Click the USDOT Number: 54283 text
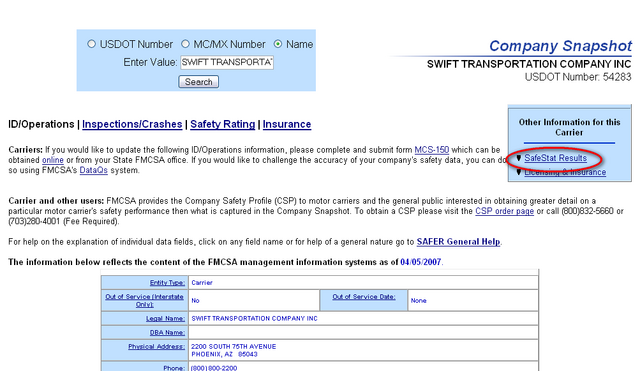 (578, 77)
